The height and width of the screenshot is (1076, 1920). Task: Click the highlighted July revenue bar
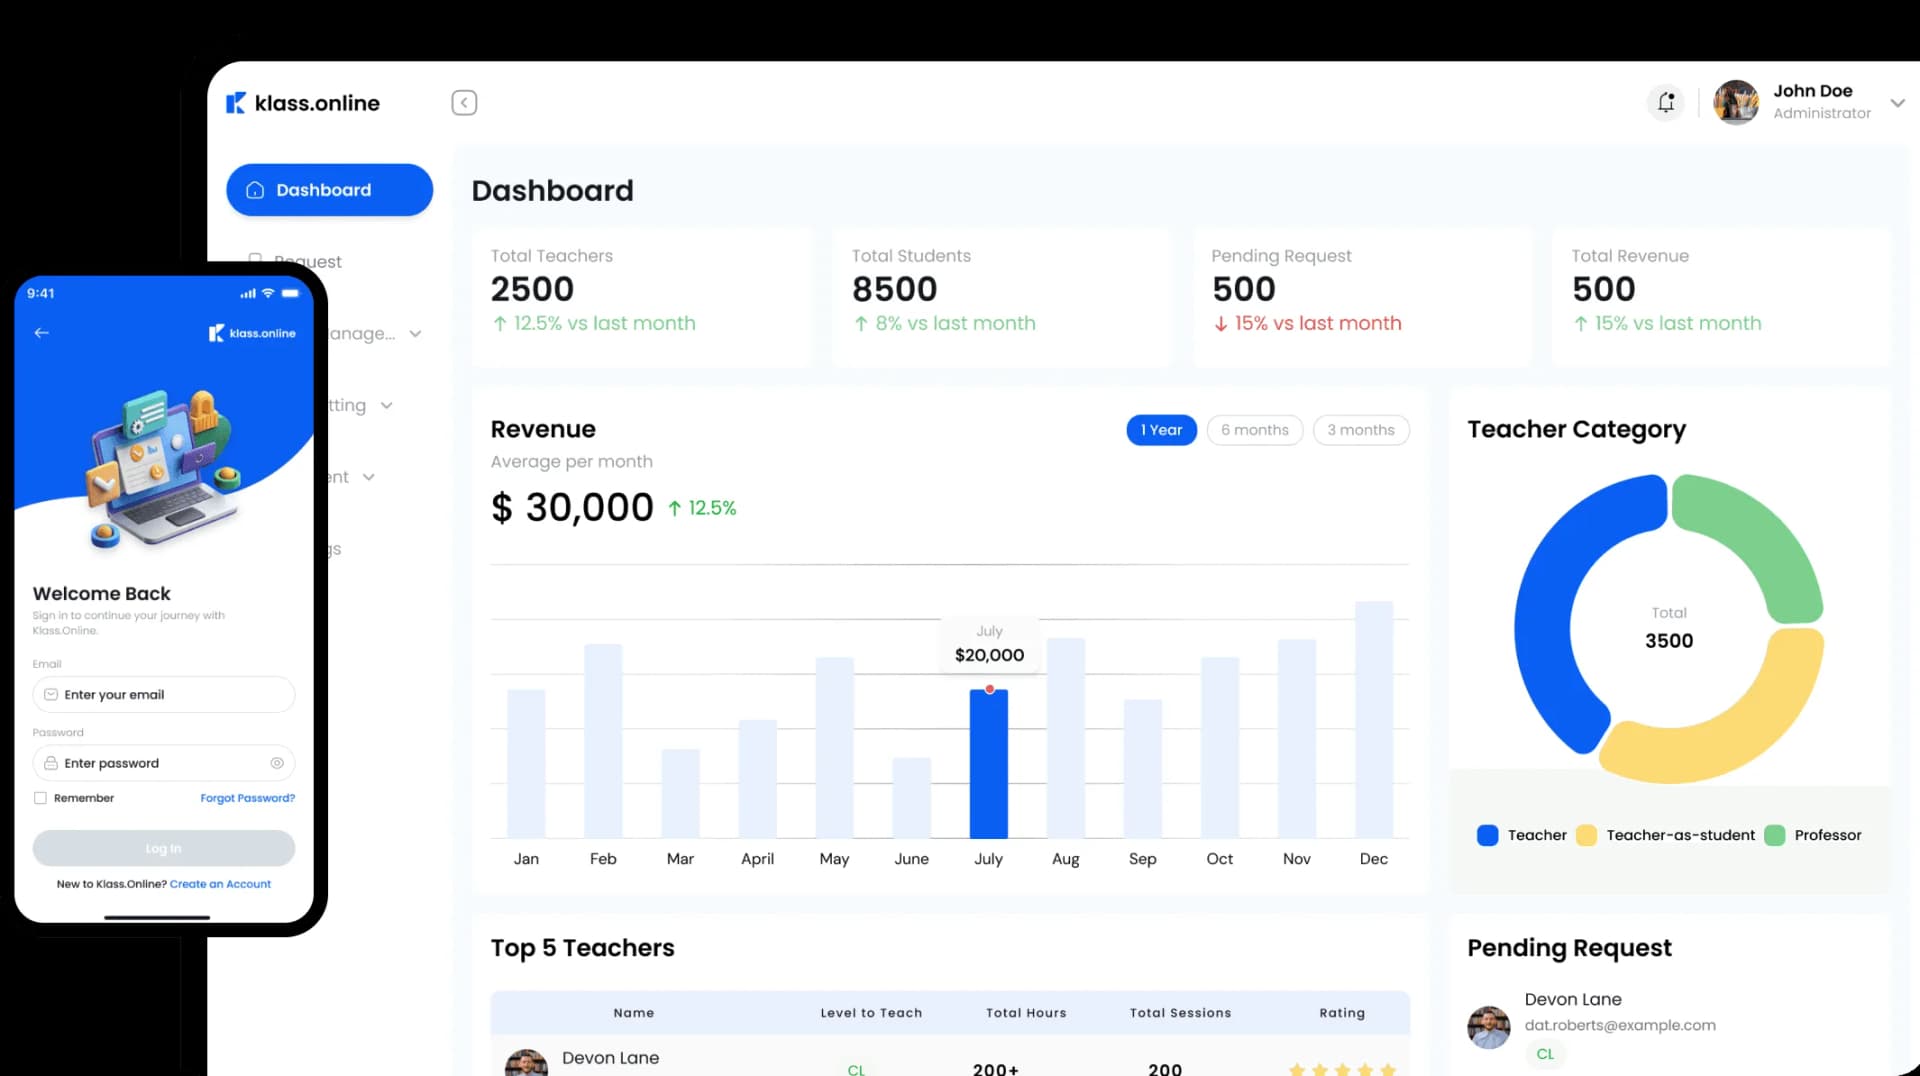[989, 763]
